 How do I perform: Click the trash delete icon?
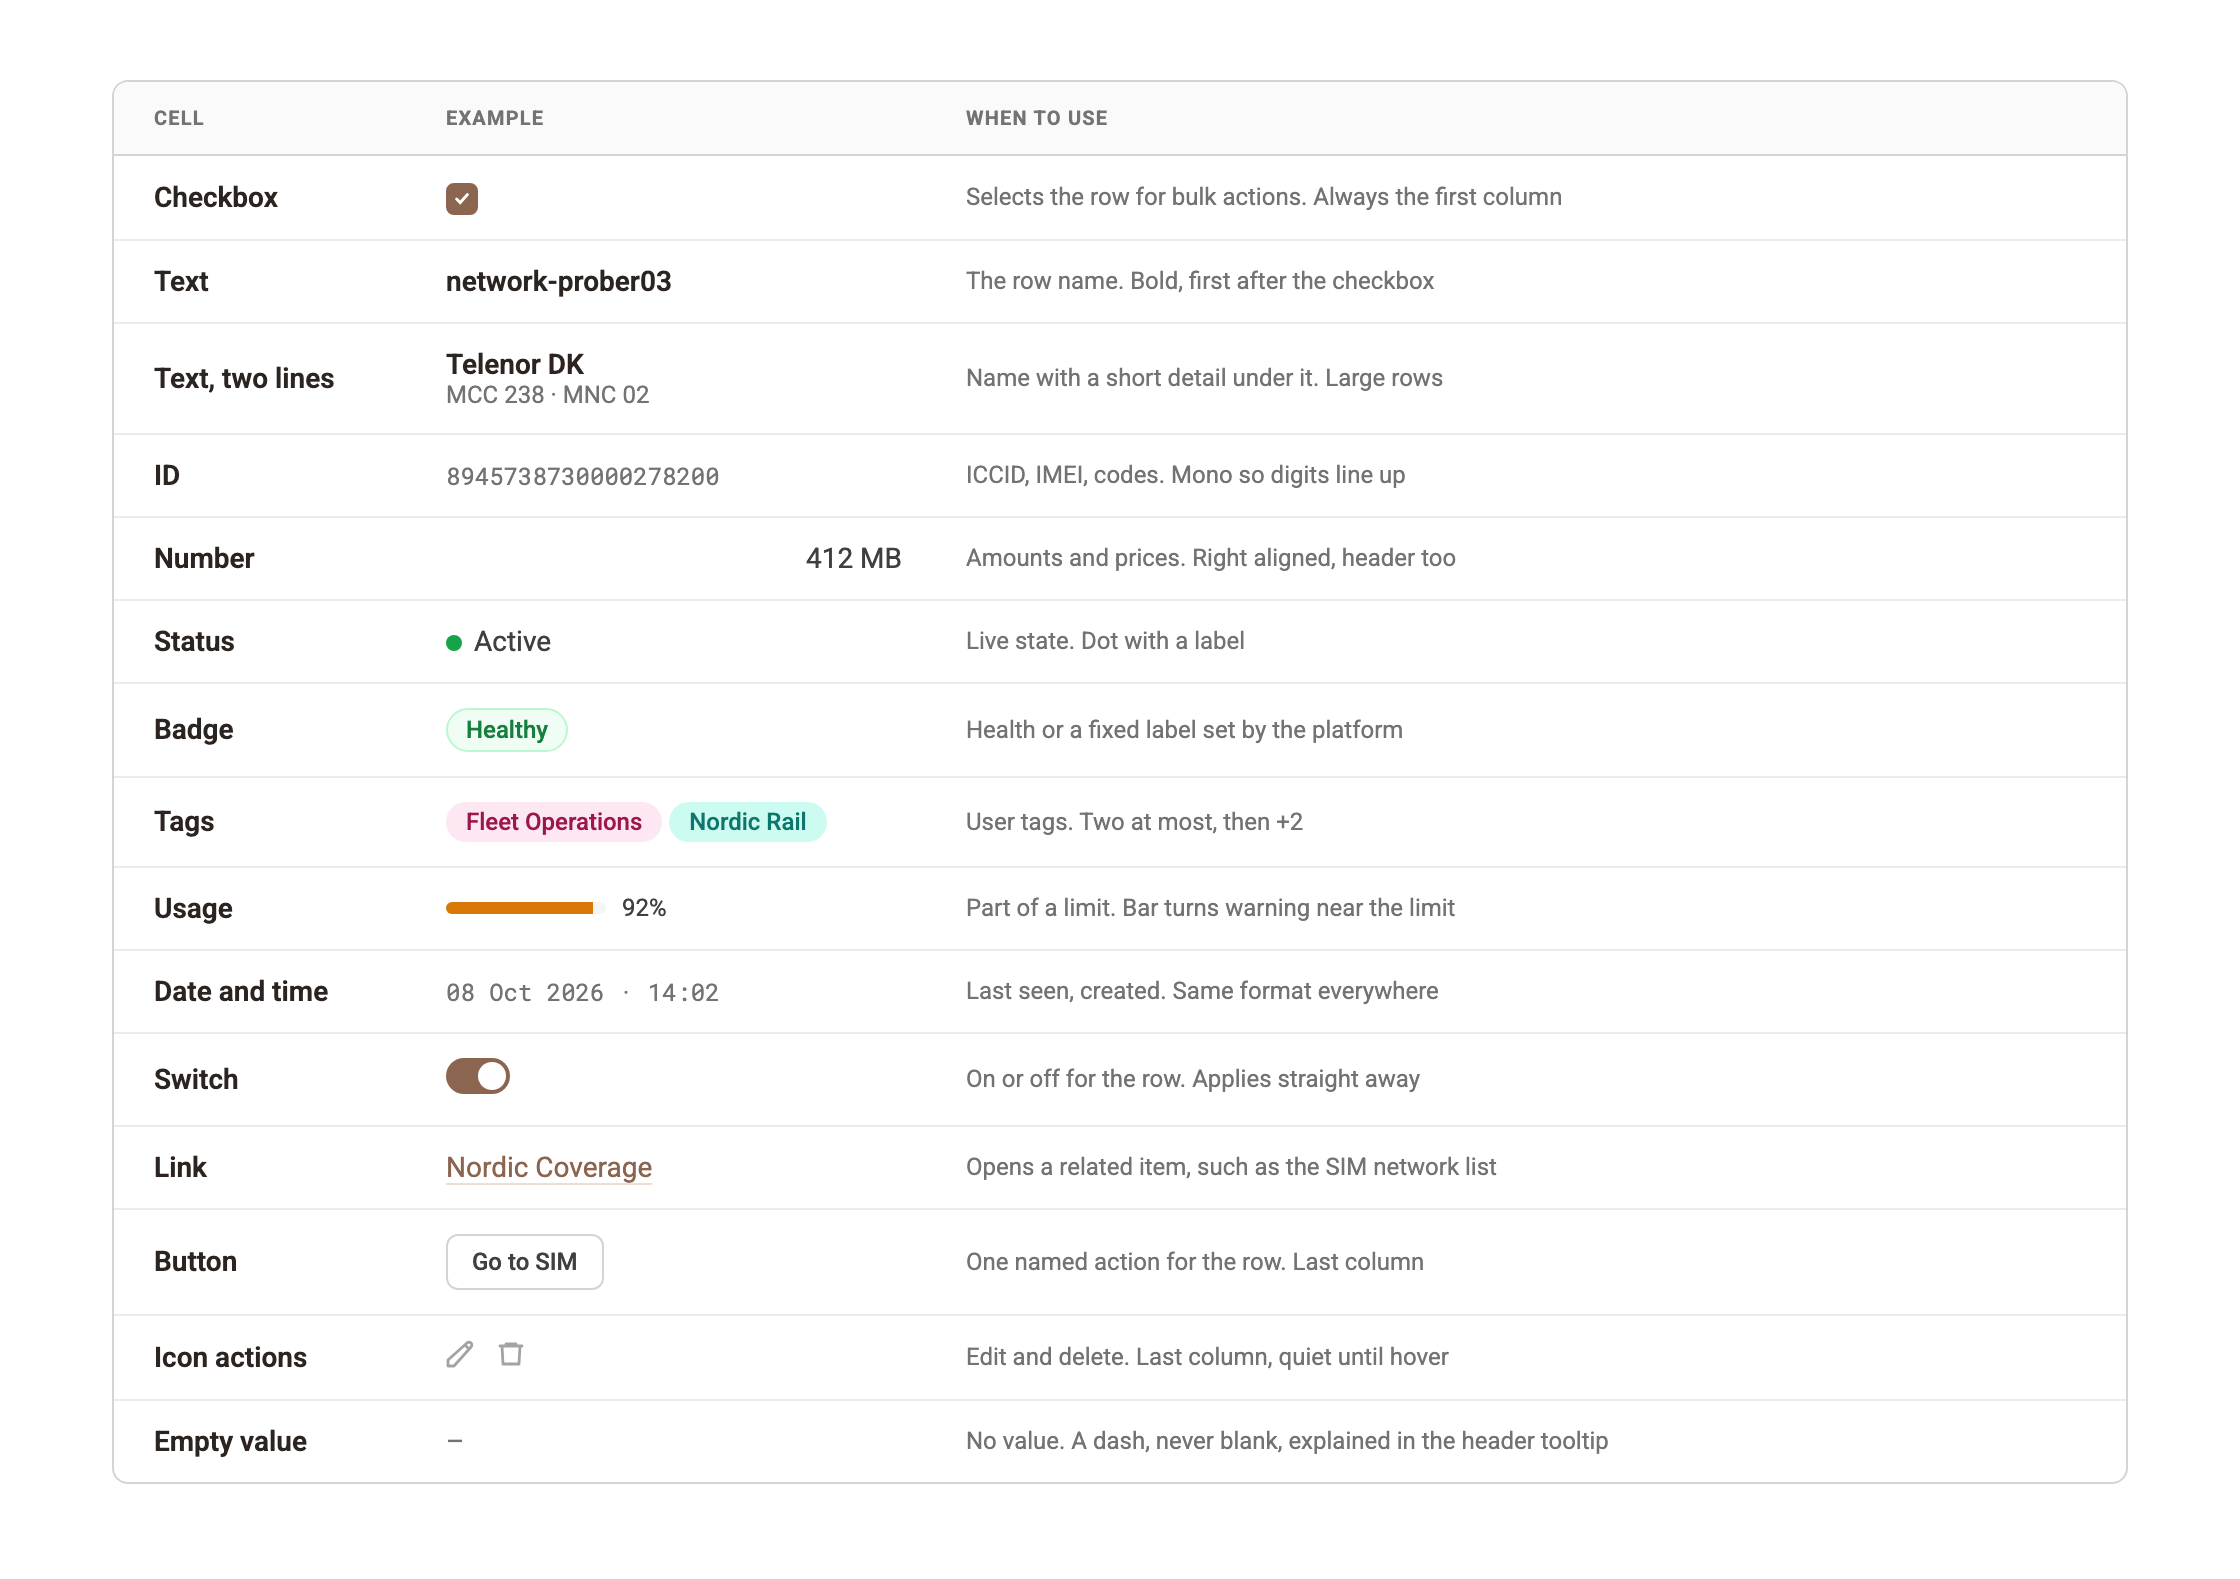coord(511,1354)
